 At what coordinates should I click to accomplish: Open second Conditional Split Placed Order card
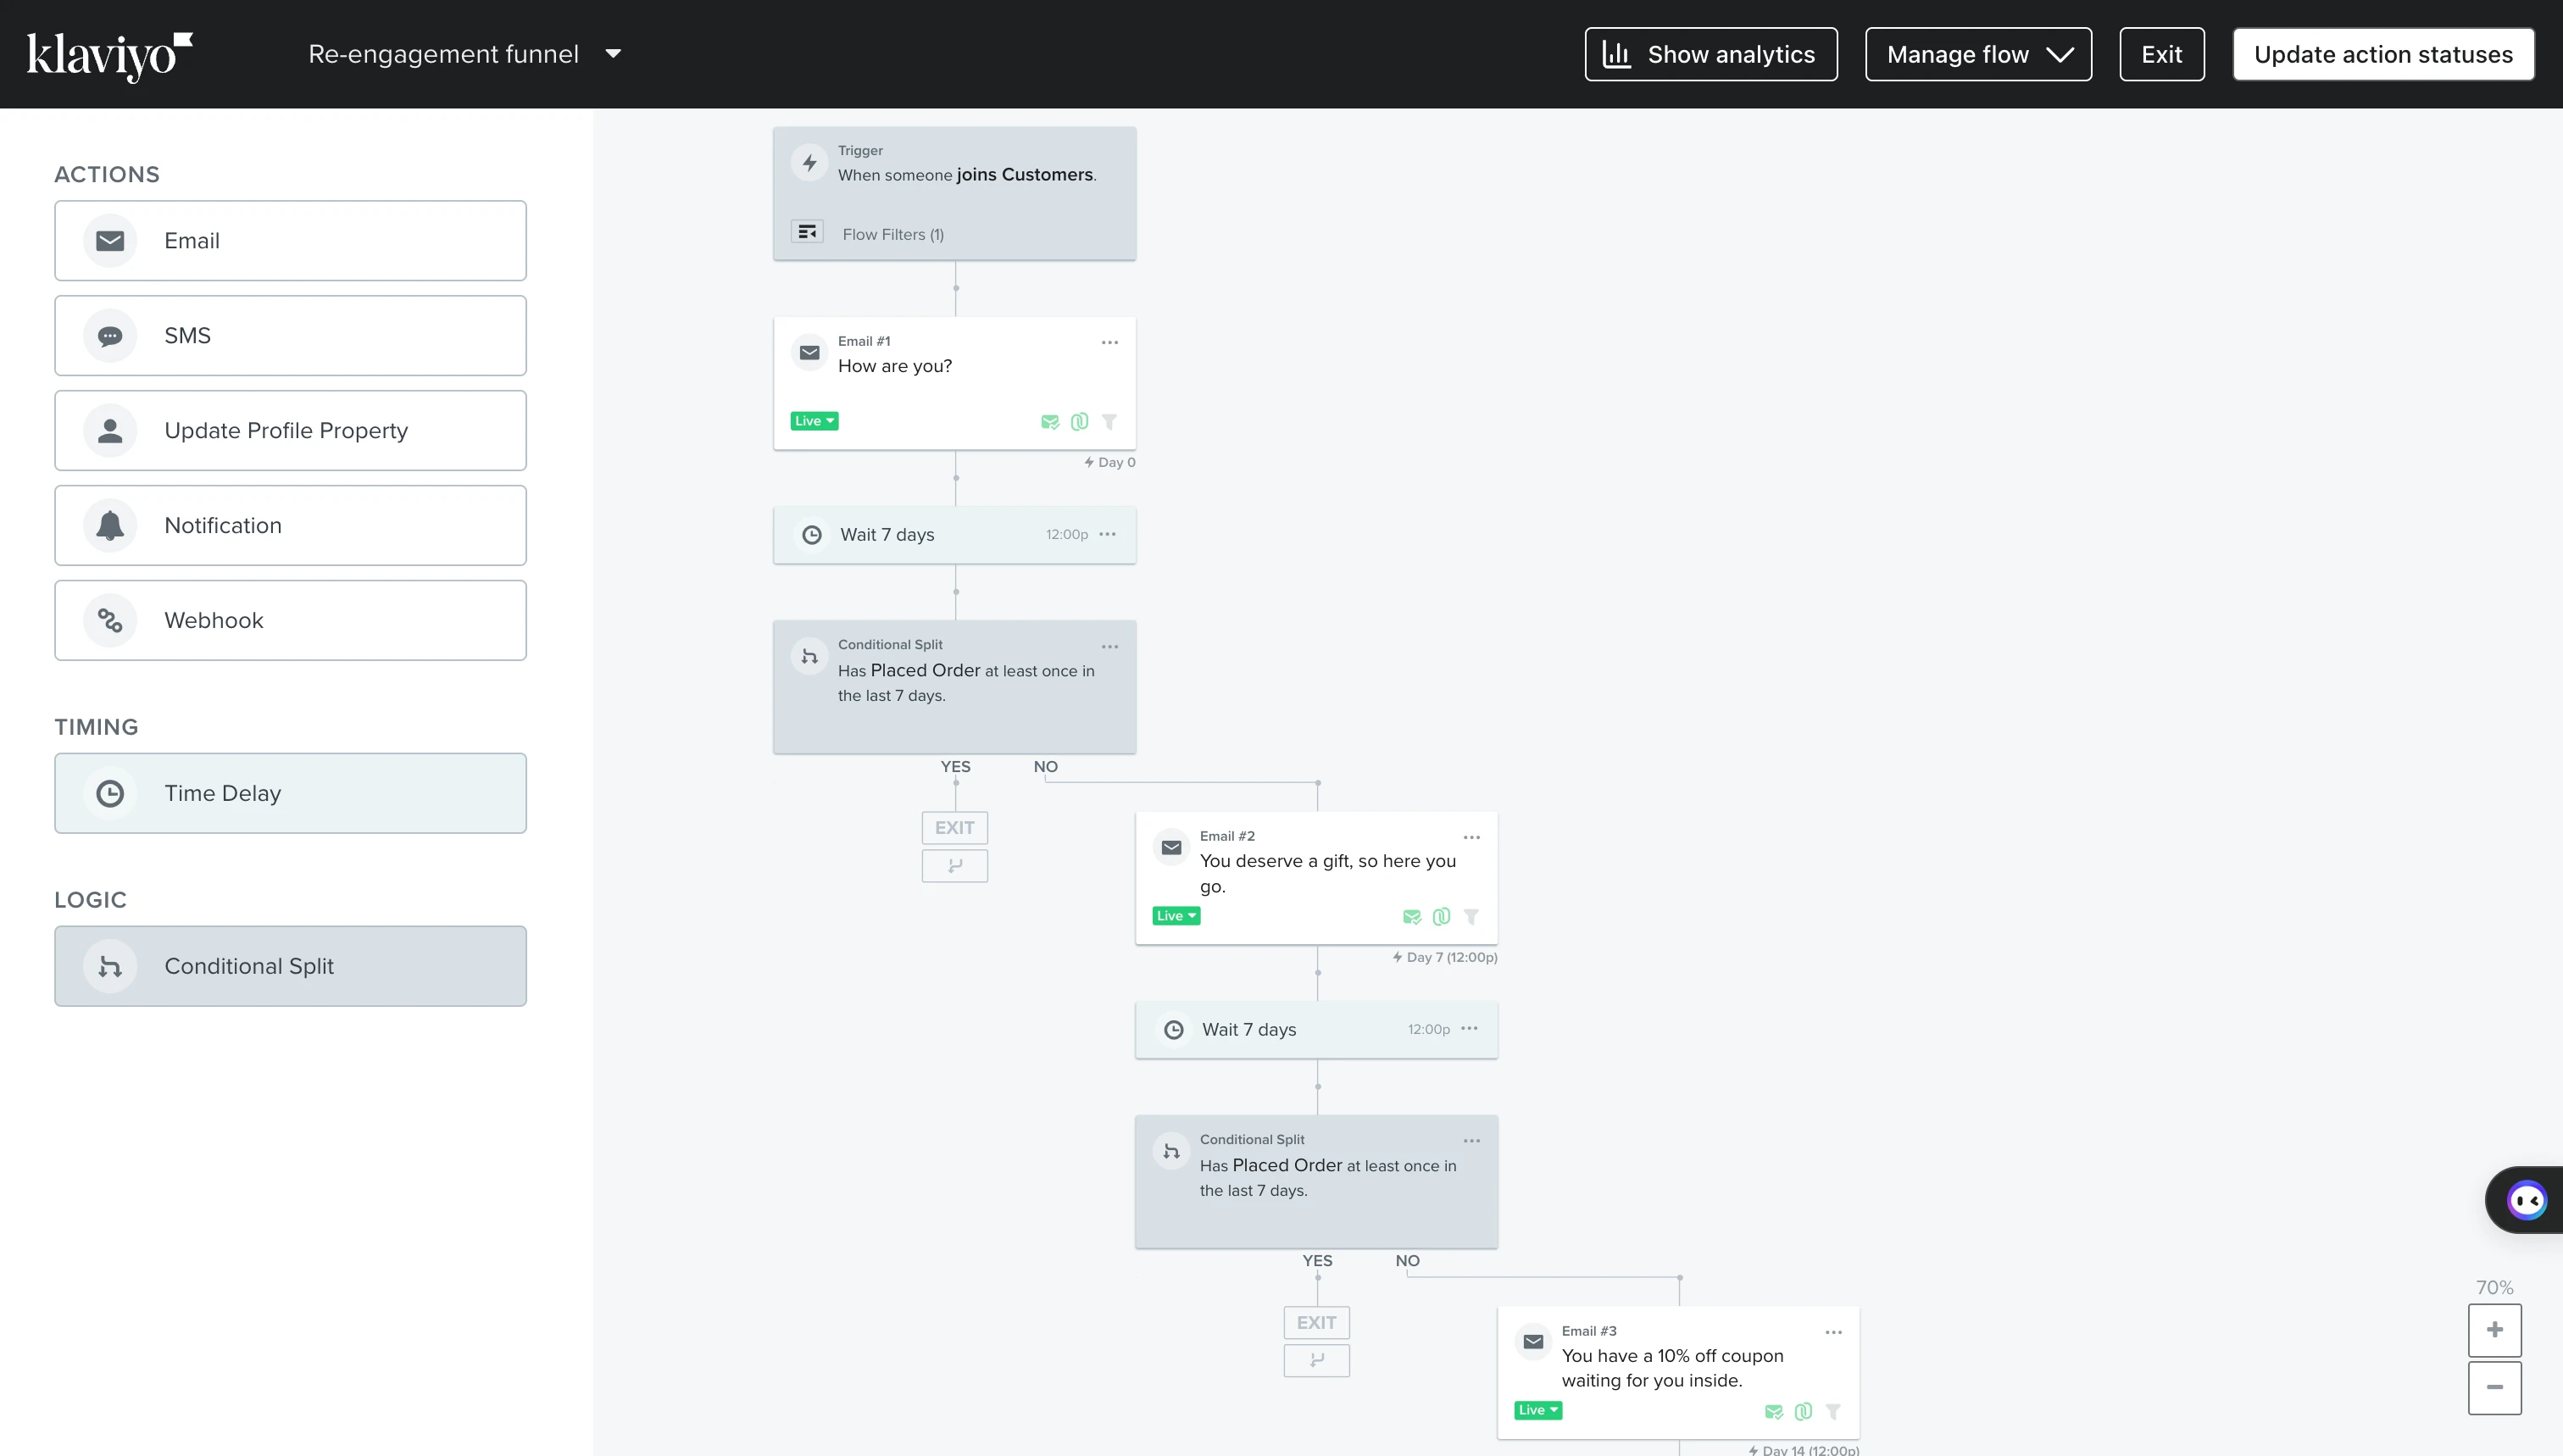pos(1317,1182)
